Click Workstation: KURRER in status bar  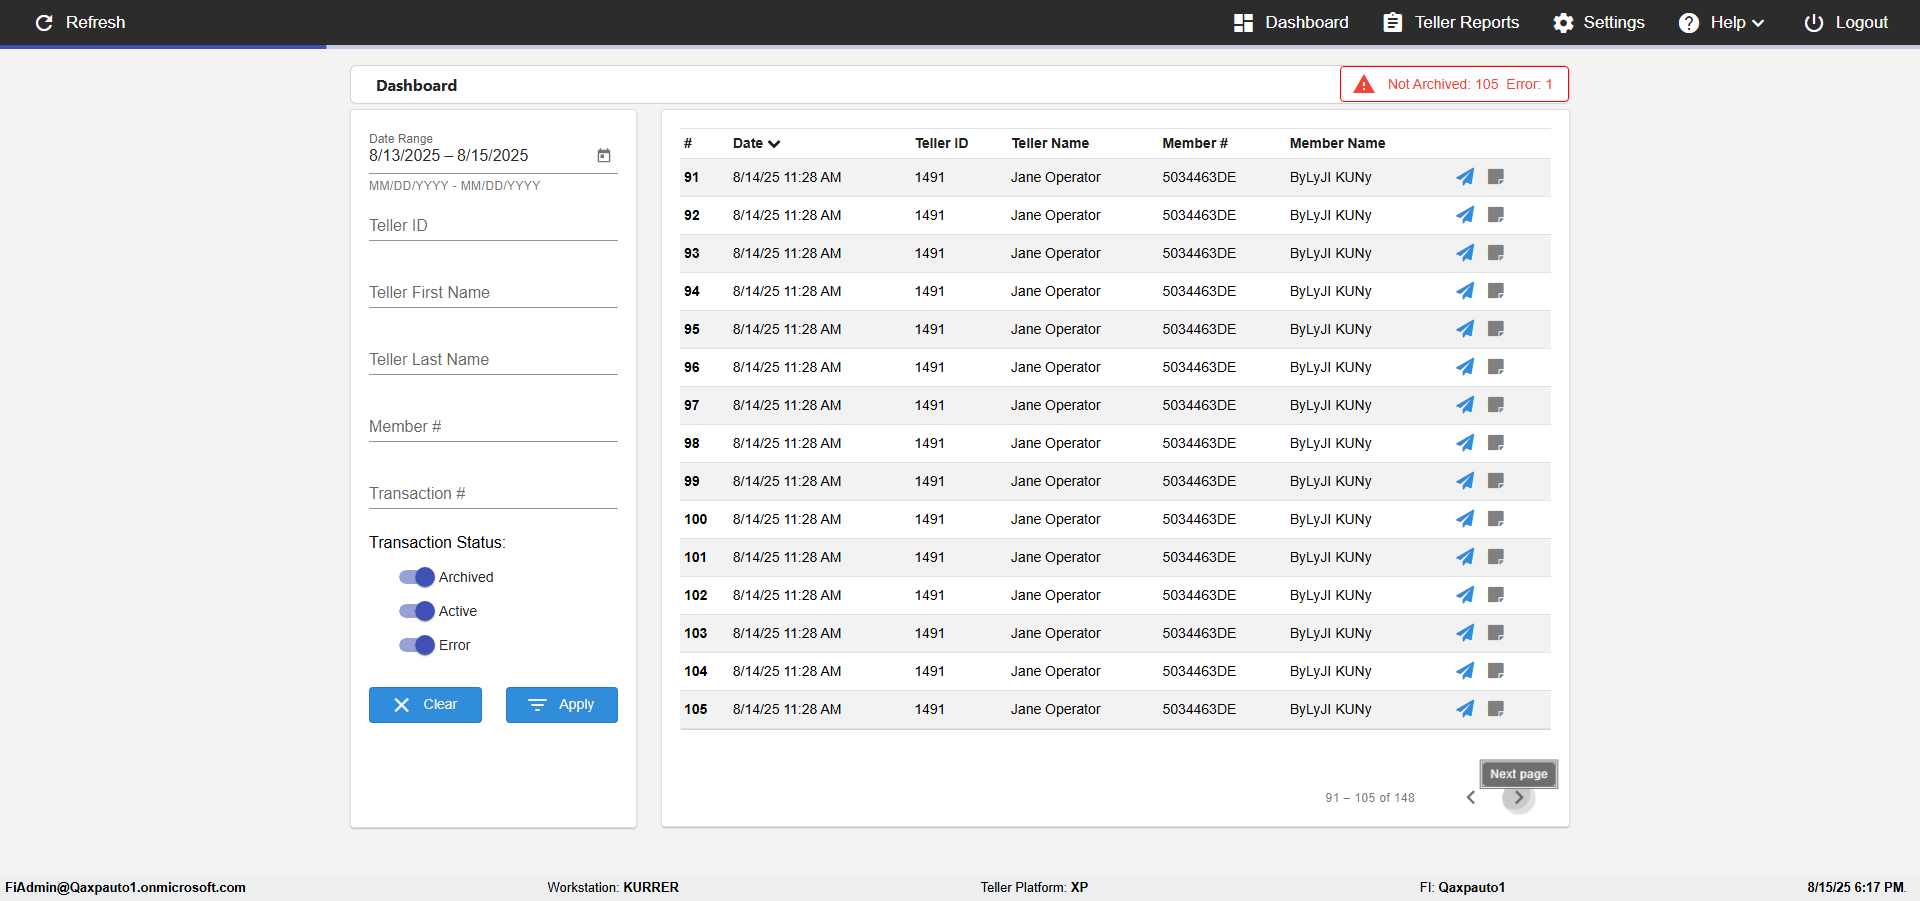click(613, 888)
